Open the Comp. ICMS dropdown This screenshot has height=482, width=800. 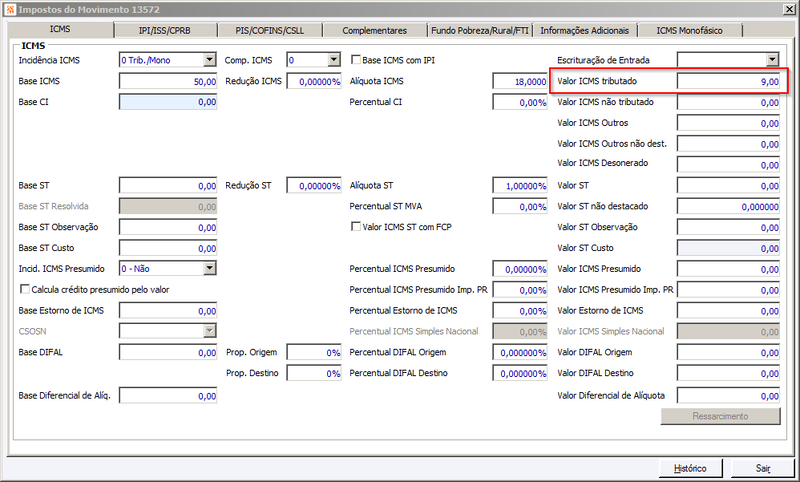(334, 60)
